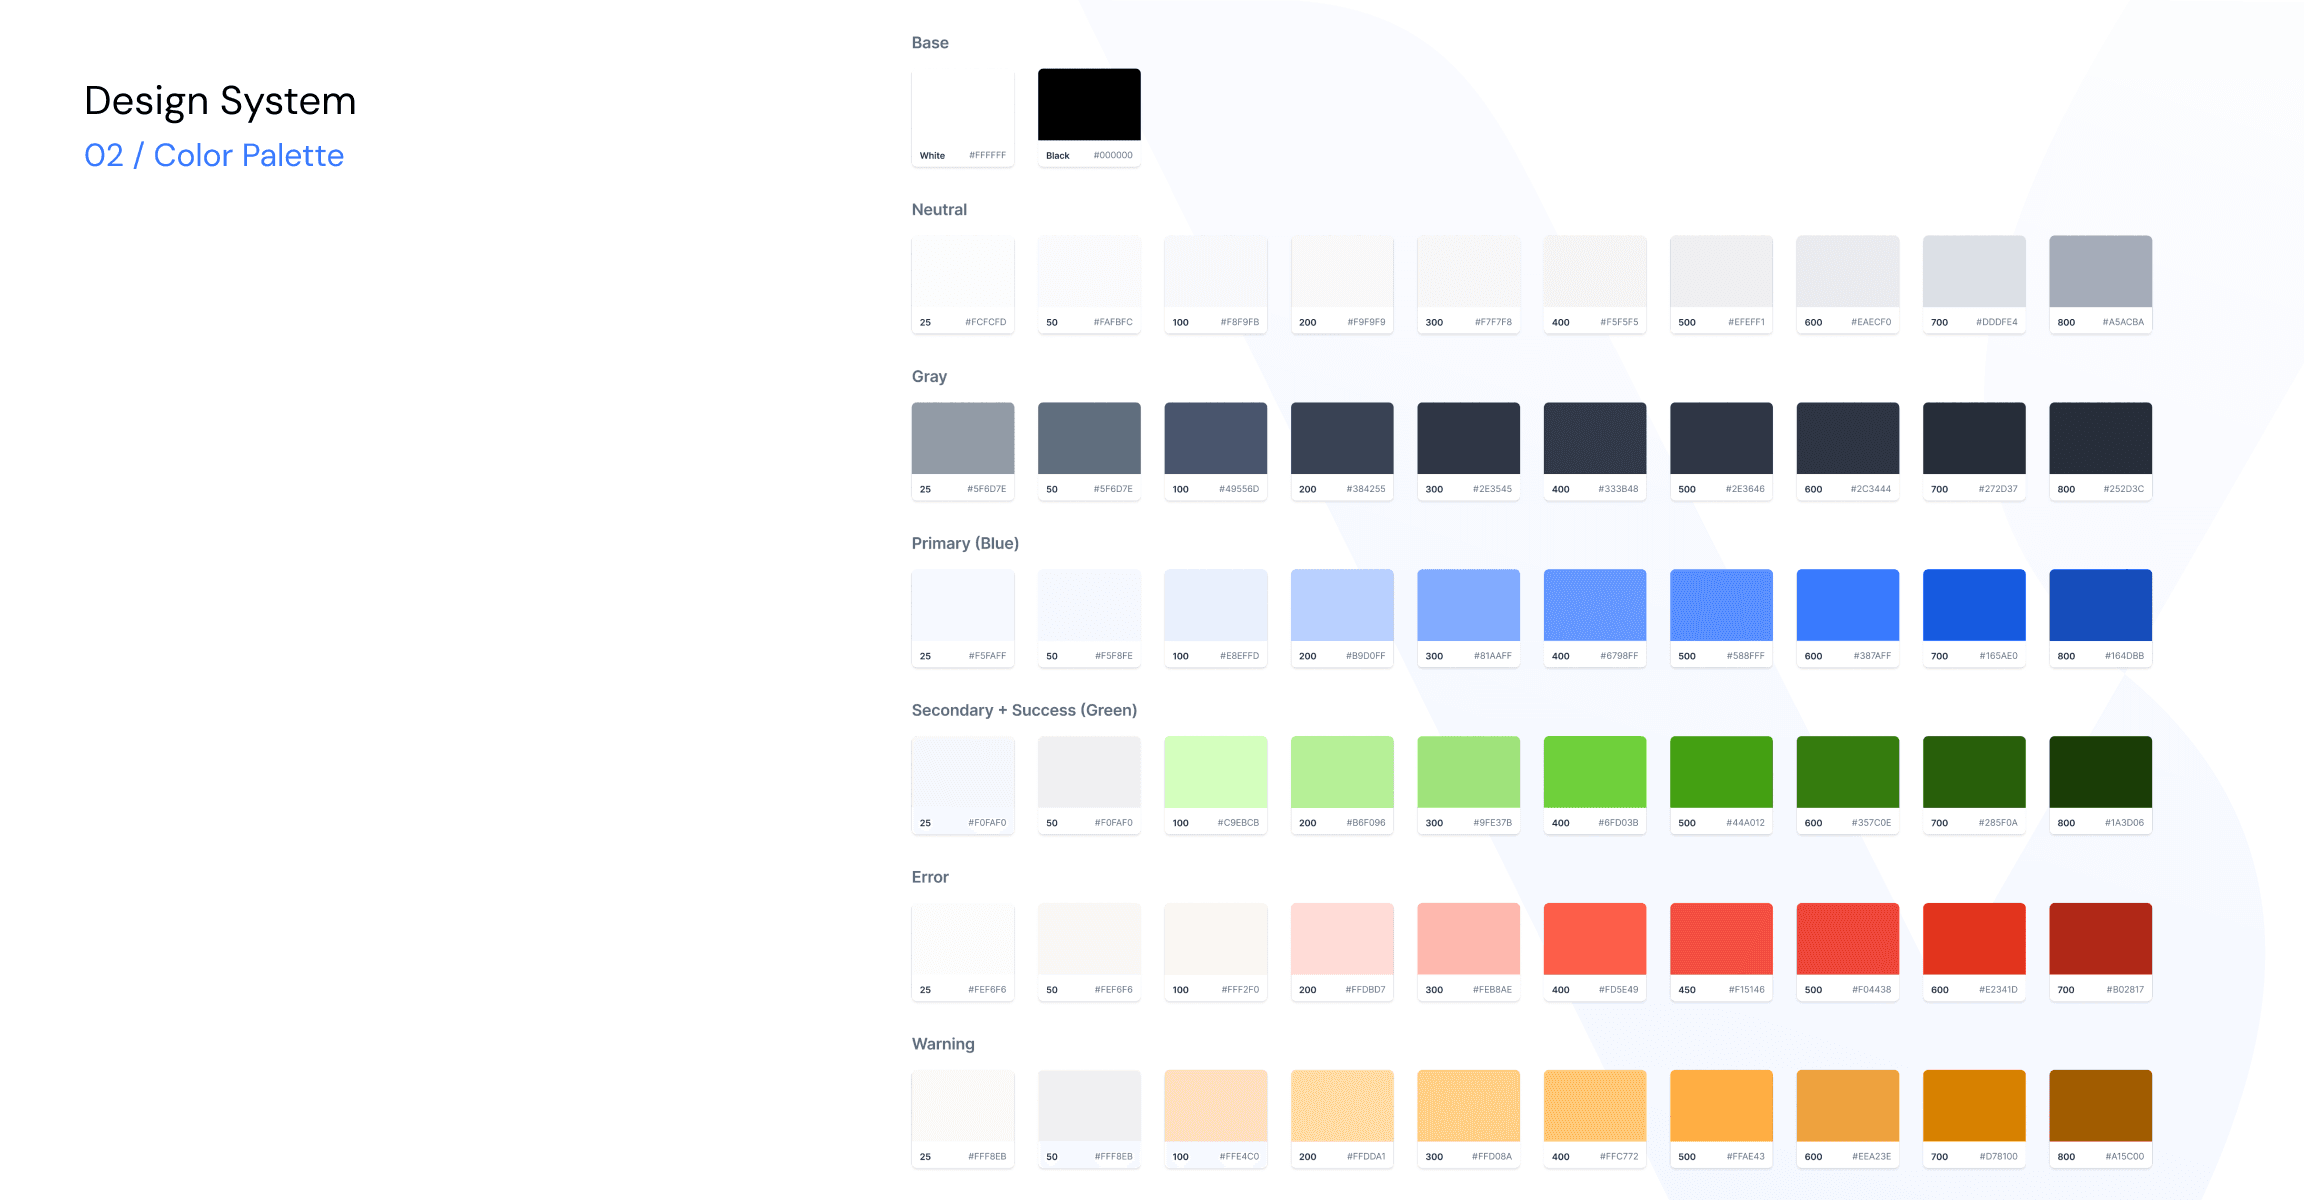Viewport: 2304px width, 1200px height.
Task: Select Error 450 swatch #F15146
Action: 1721,939
